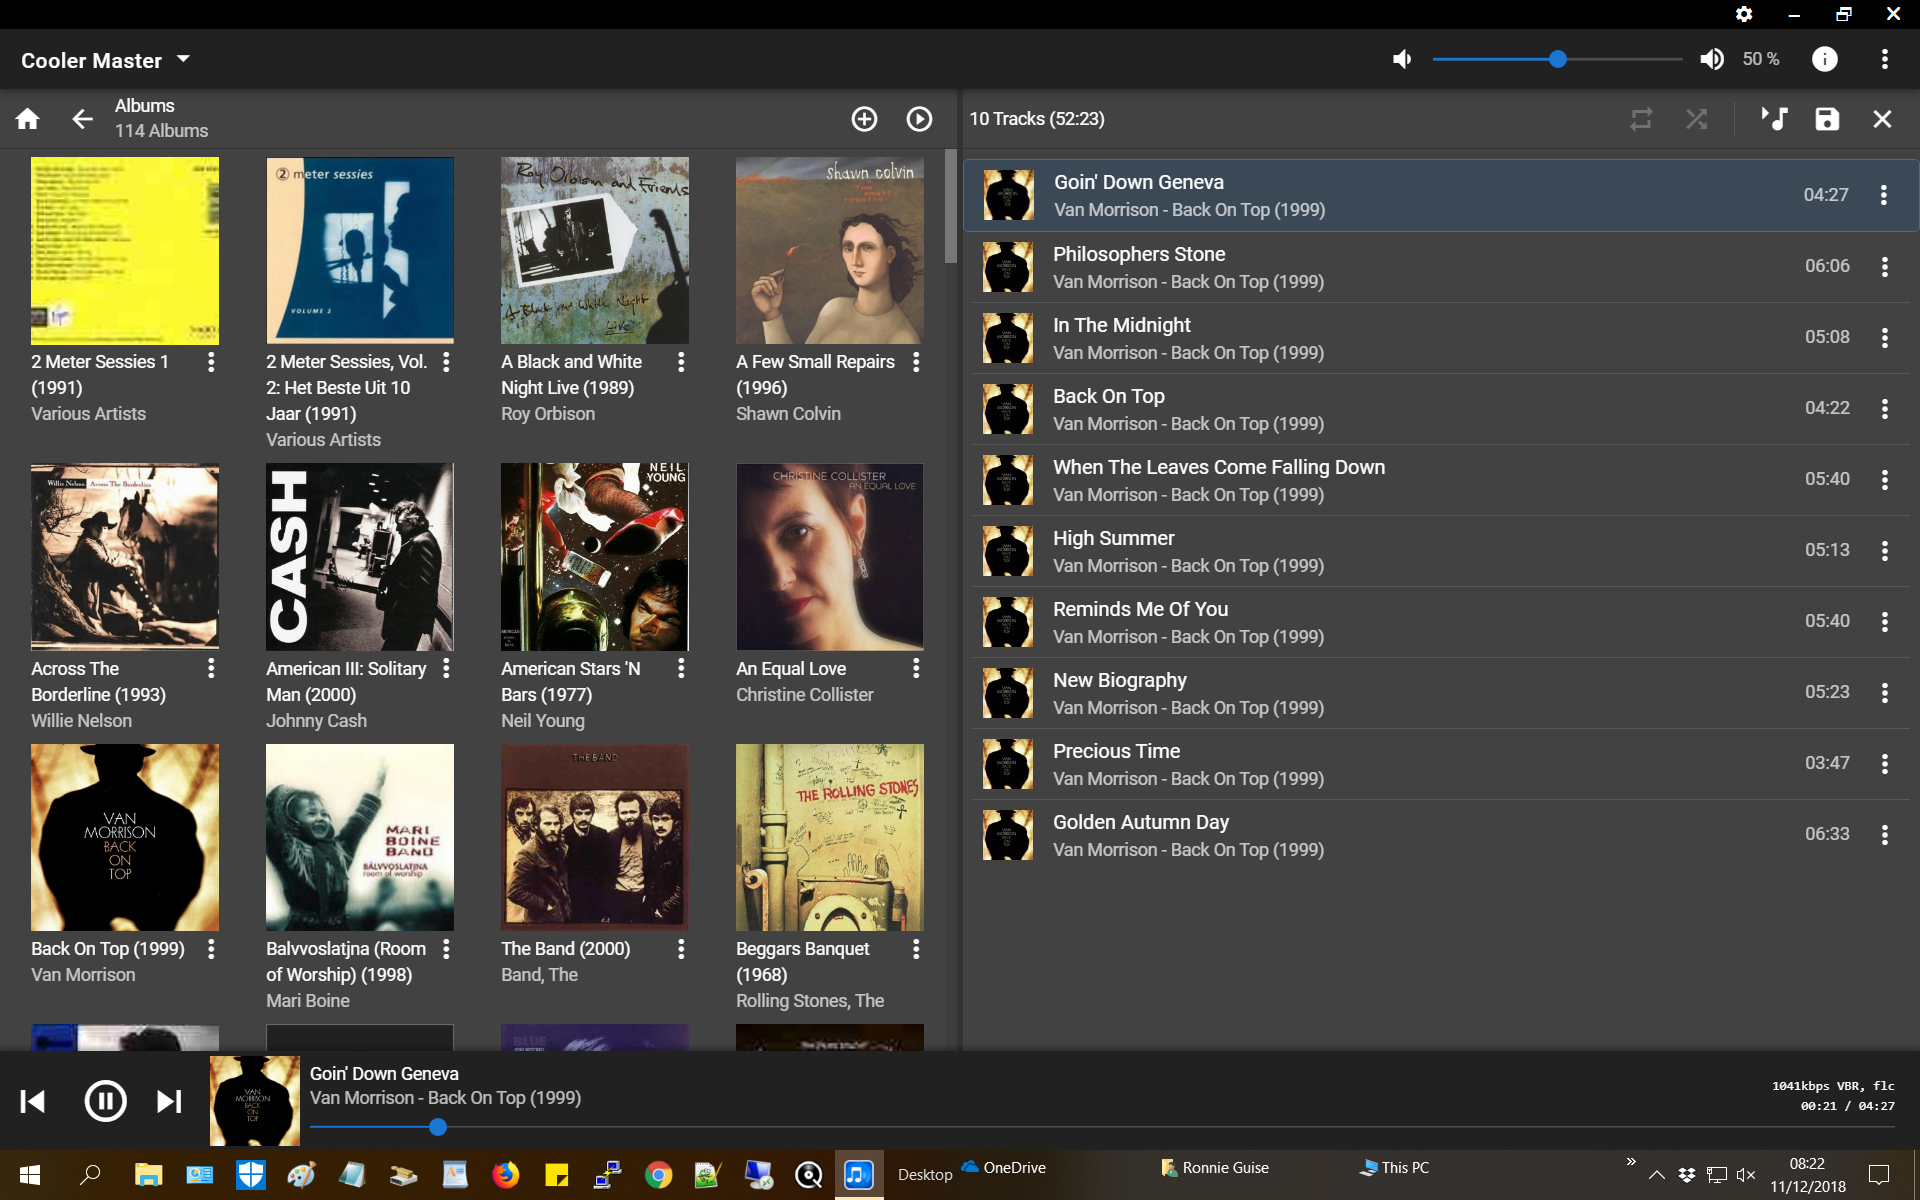Open the Cooler Master player dropdown
The height and width of the screenshot is (1200, 1920).
tap(105, 60)
